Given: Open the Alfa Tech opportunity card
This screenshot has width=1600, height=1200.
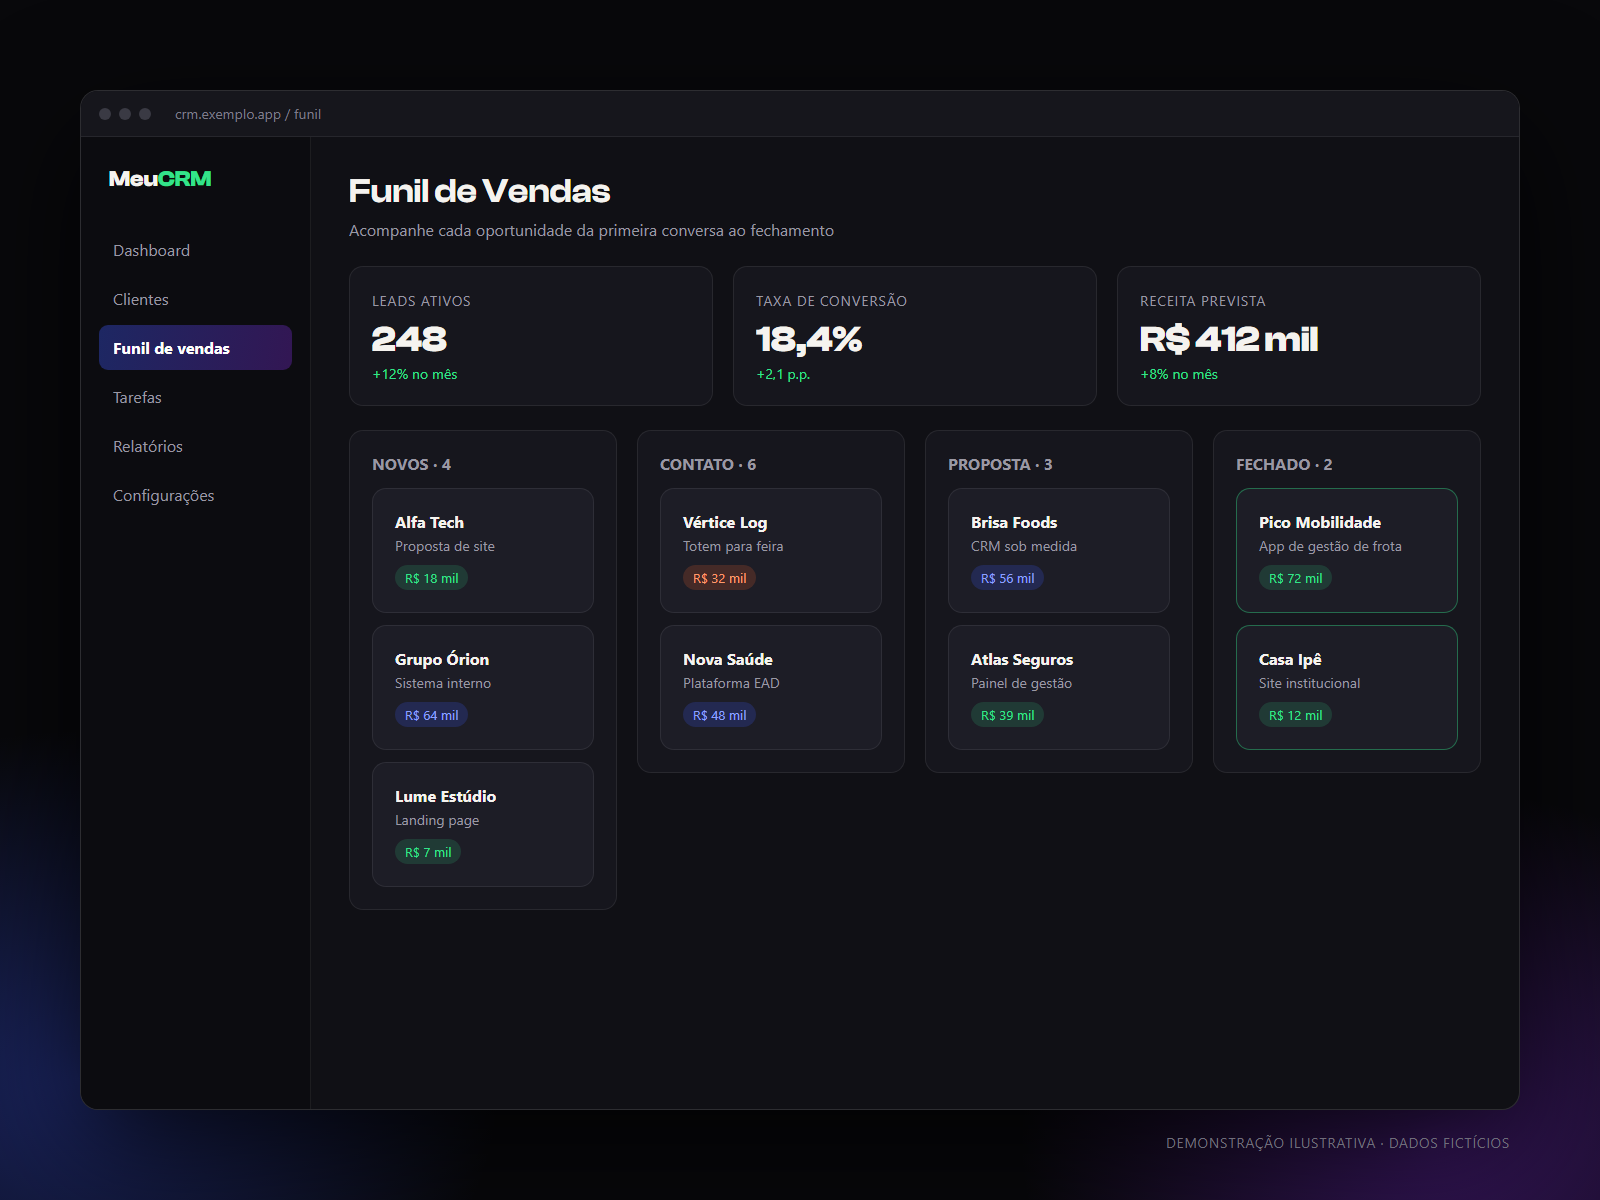Looking at the screenshot, I should click(x=483, y=550).
